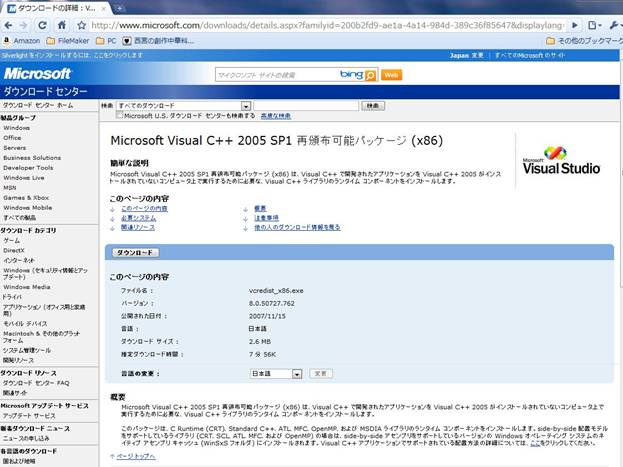The height and width of the screenshot is (467, 623).
Task: Click the Japan region change link
Action: 466,55
